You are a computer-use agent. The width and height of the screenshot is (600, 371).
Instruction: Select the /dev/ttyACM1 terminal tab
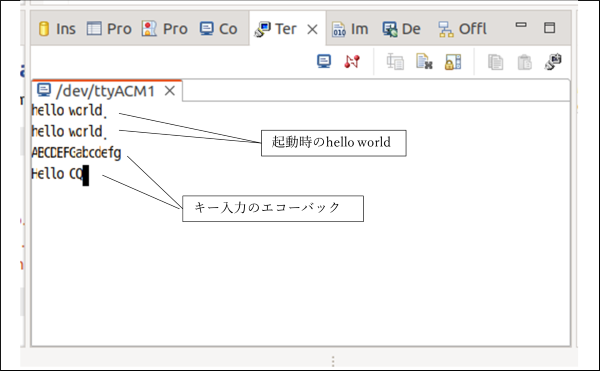(96, 91)
